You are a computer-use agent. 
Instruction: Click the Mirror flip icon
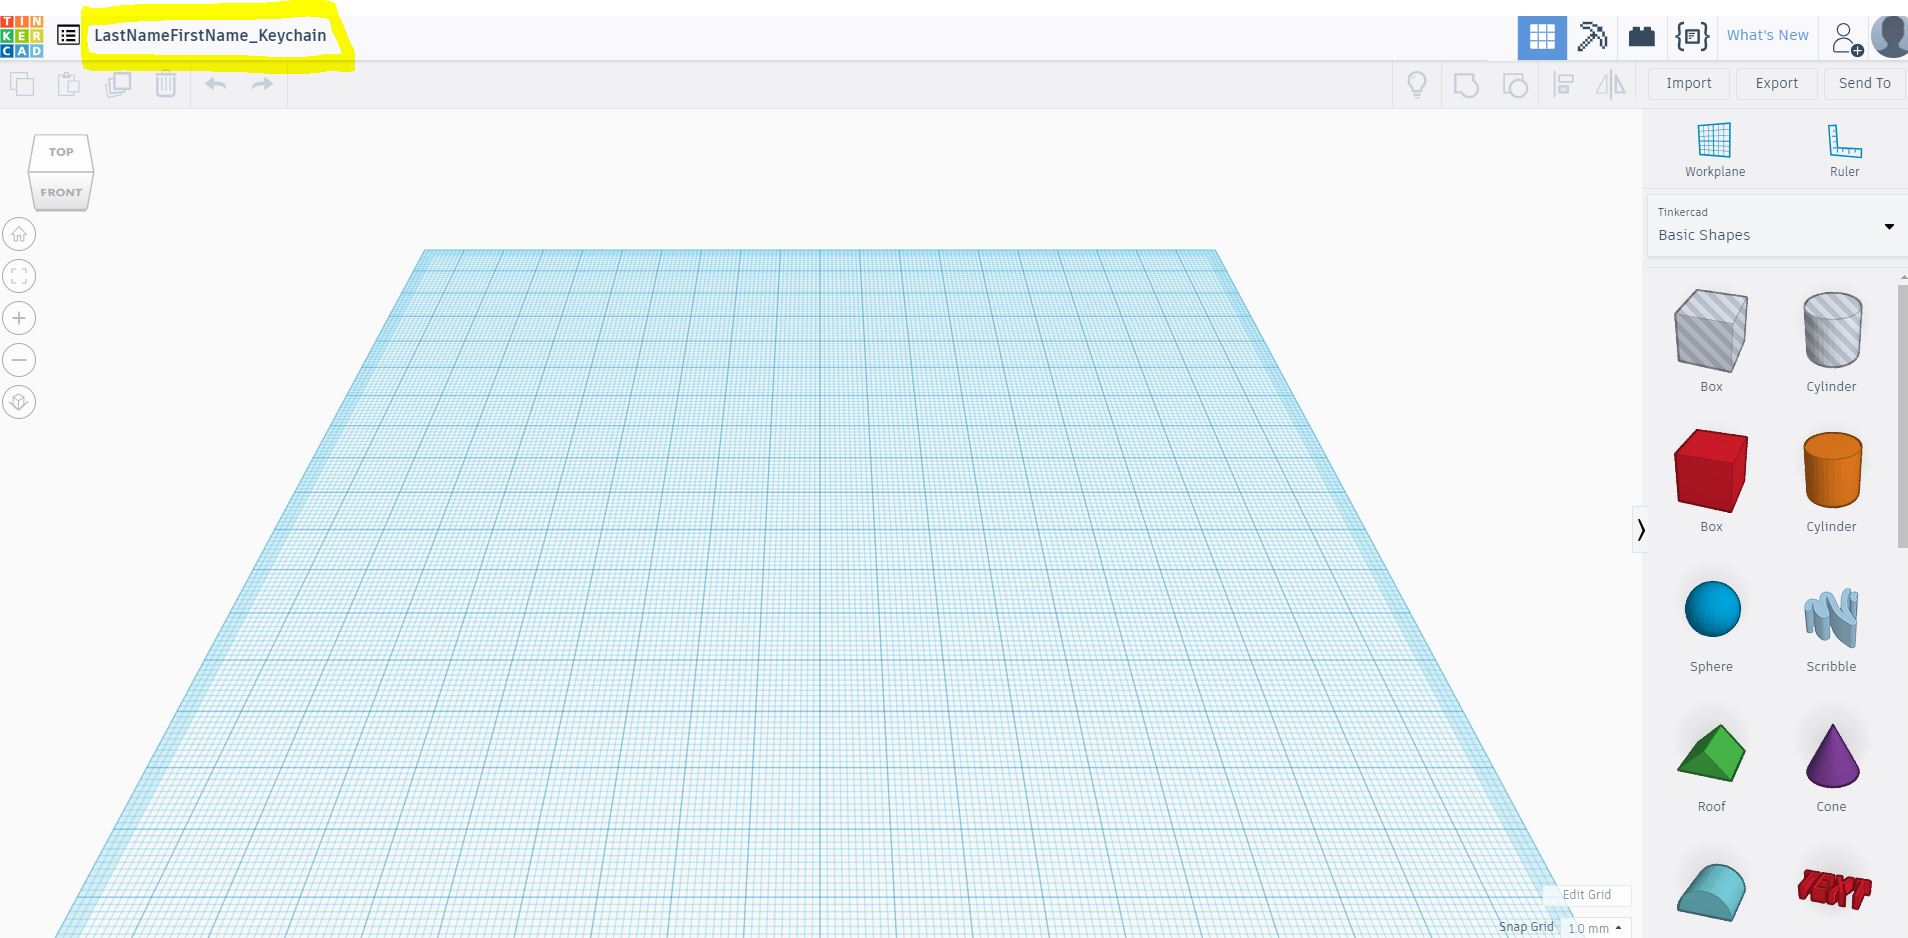[x=1610, y=85]
